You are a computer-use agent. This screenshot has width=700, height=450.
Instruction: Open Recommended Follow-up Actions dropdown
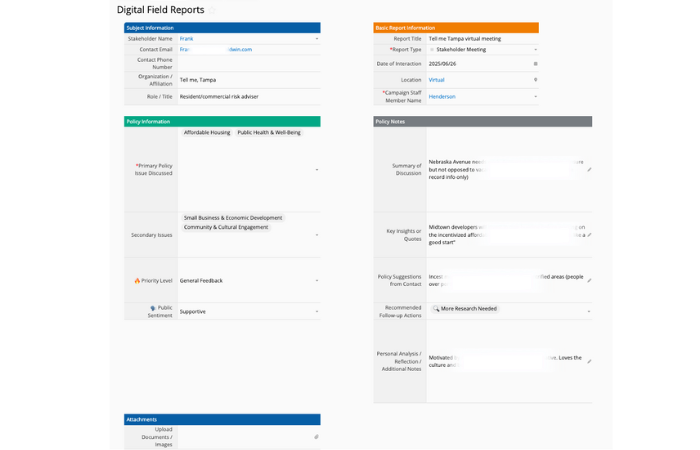click(589, 311)
